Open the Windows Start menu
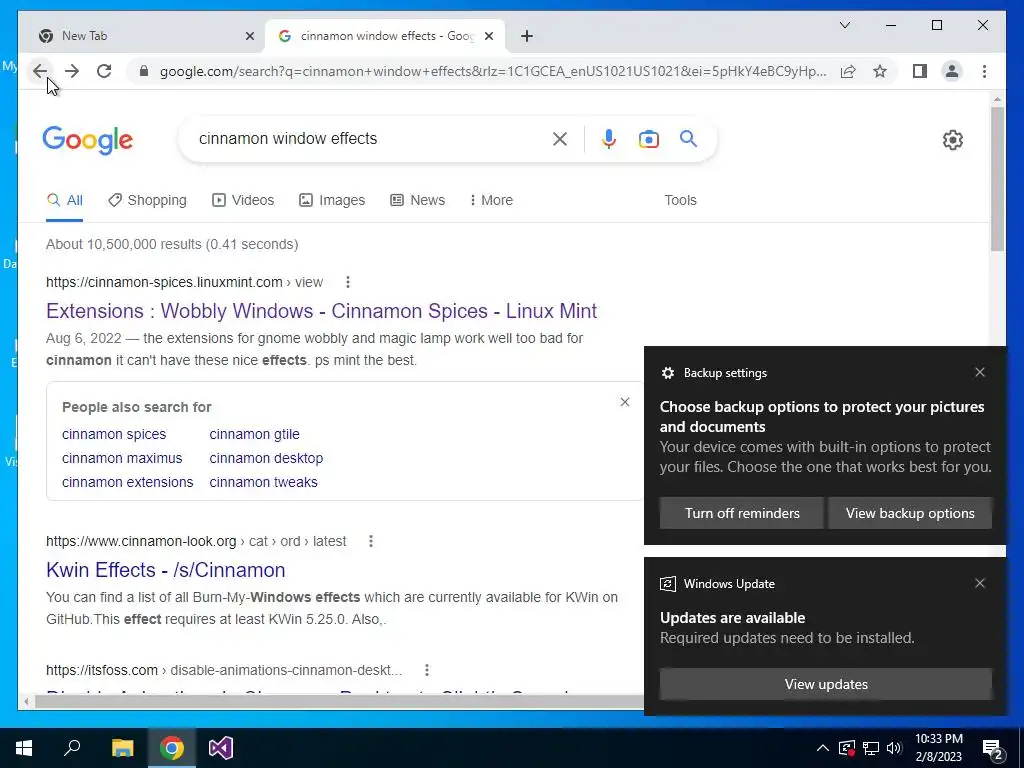The height and width of the screenshot is (768, 1024). click(24, 748)
